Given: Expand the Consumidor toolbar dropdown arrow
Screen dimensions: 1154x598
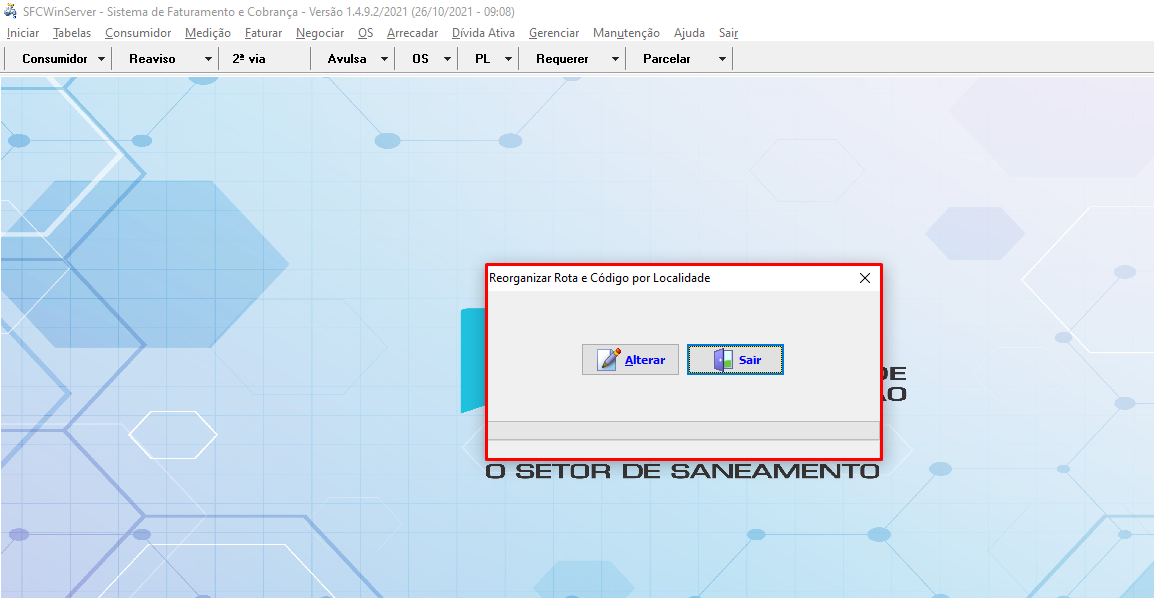Looking at the screenshot, I should pyautogui.click(x=102, y=59).
